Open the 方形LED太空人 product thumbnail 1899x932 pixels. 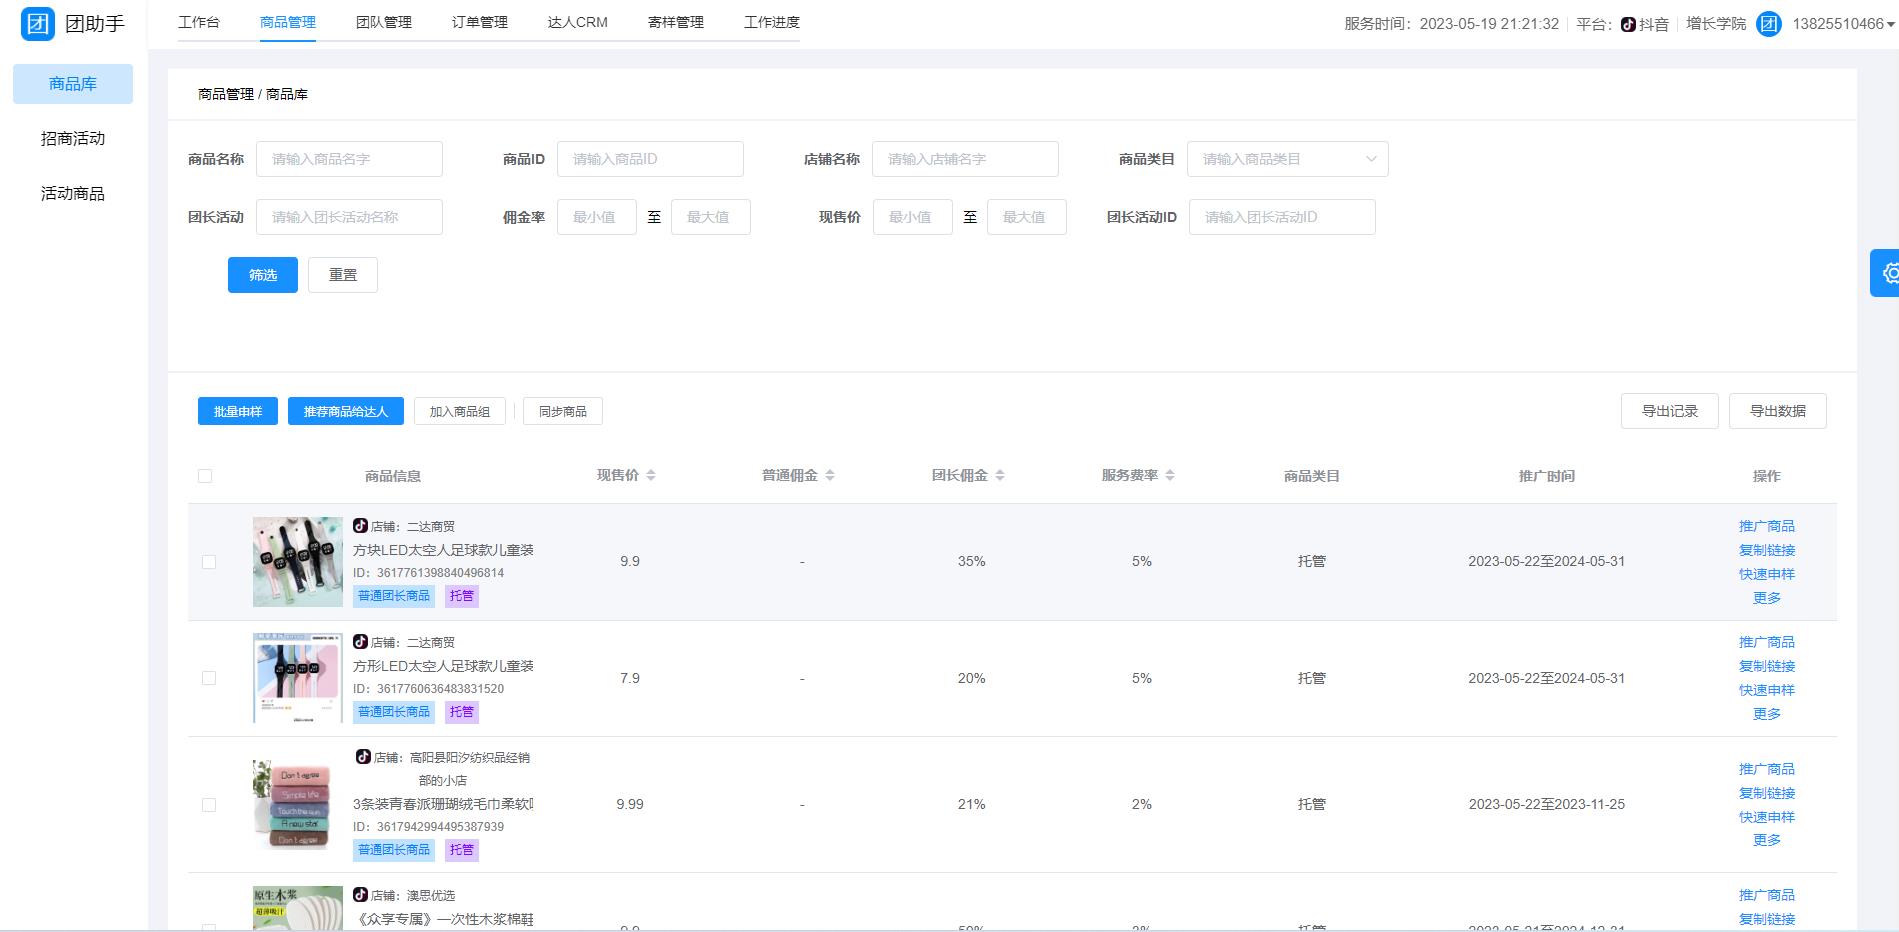click(x=298, y=678)
